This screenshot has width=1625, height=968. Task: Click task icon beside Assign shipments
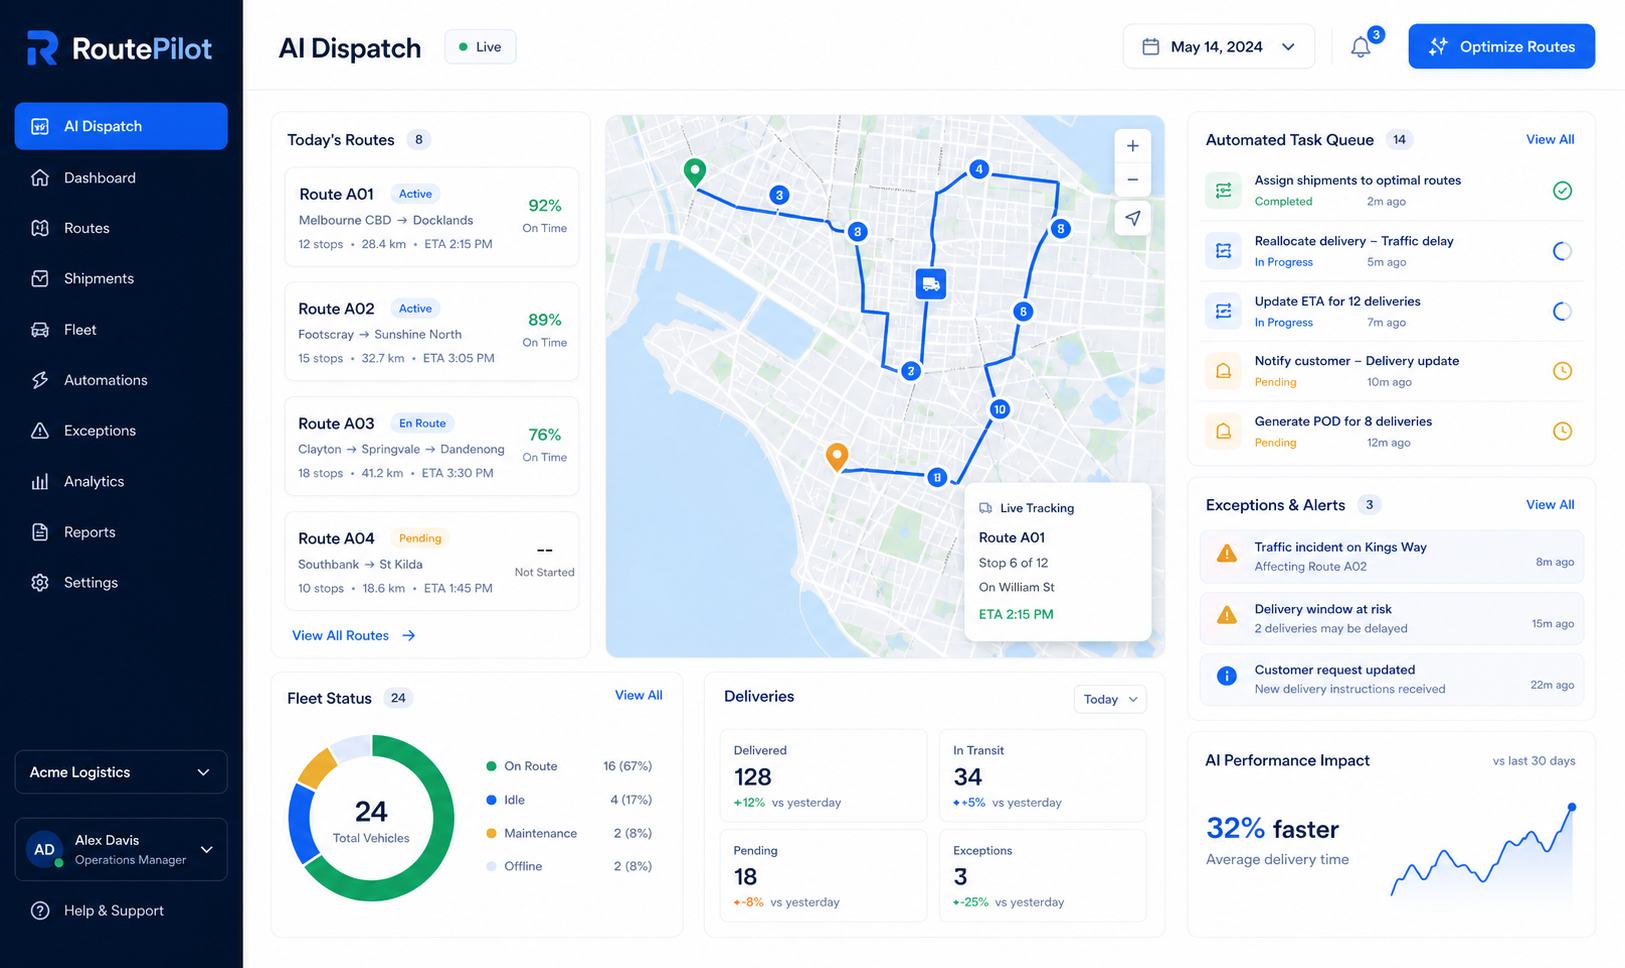tap(1223, 190)
